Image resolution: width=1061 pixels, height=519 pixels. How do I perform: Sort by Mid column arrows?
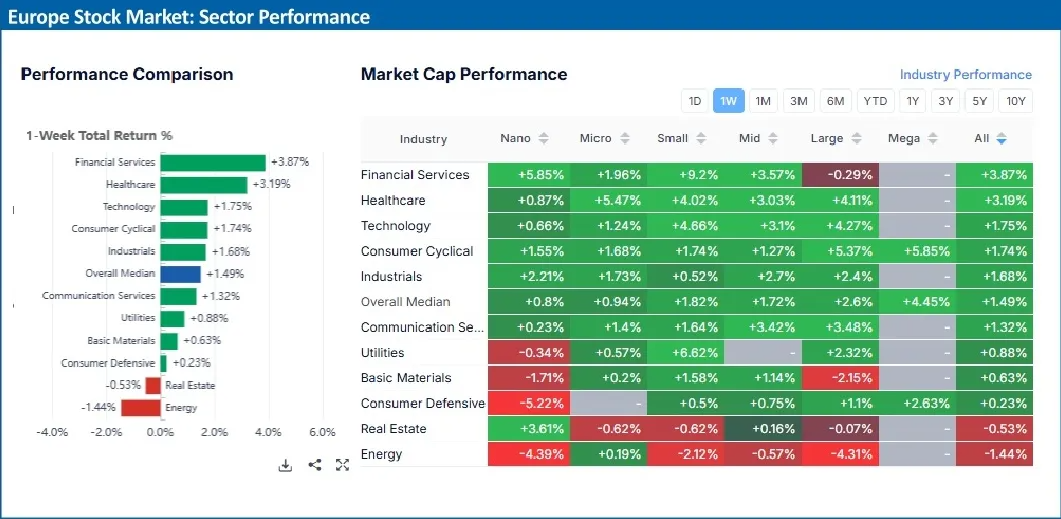[x=781, y=139]
